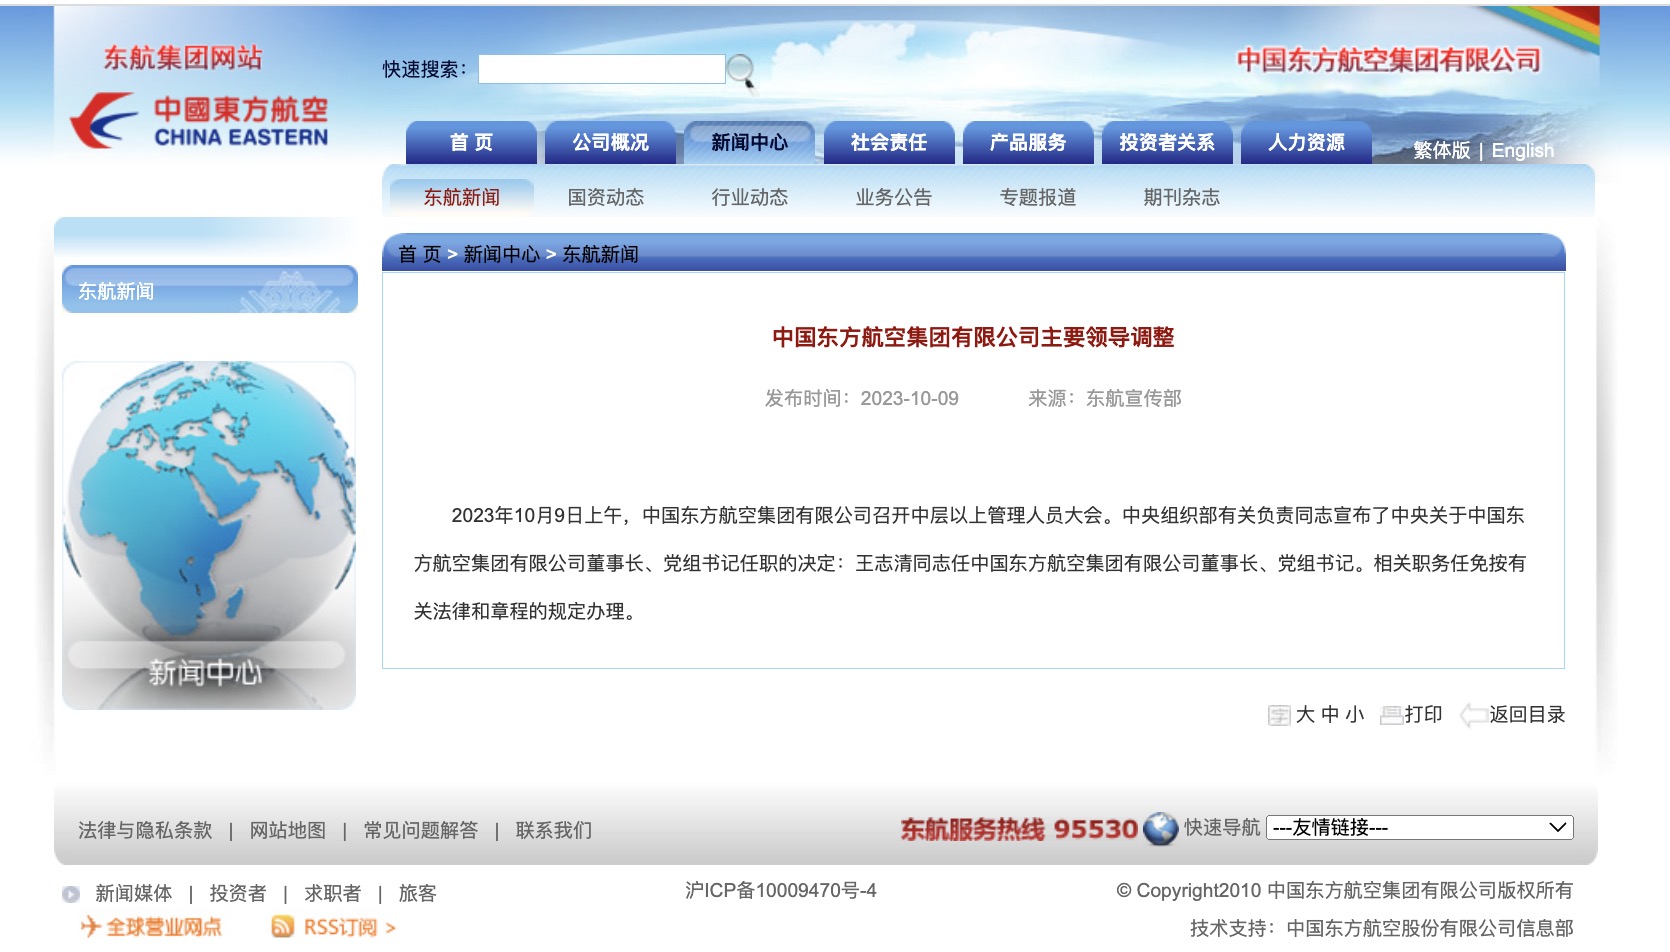Click the 联系我们 footer link

[x=553, y=830]
